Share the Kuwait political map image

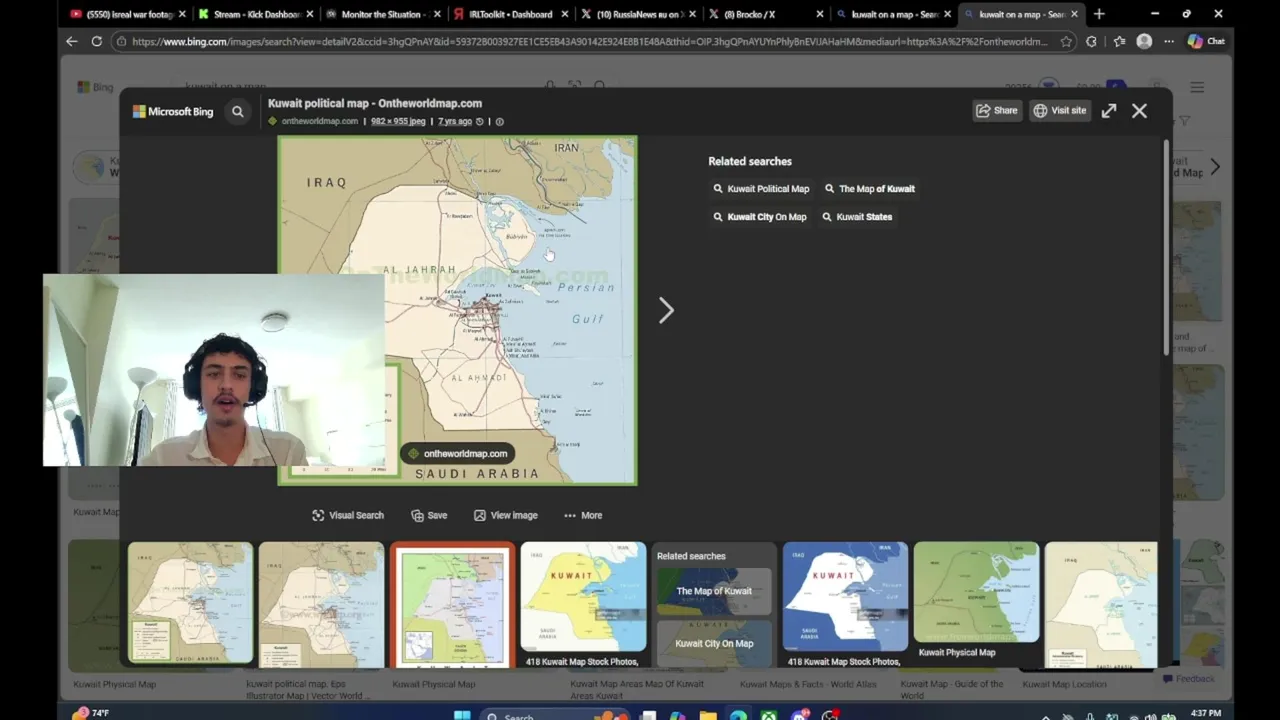point(996,110)
